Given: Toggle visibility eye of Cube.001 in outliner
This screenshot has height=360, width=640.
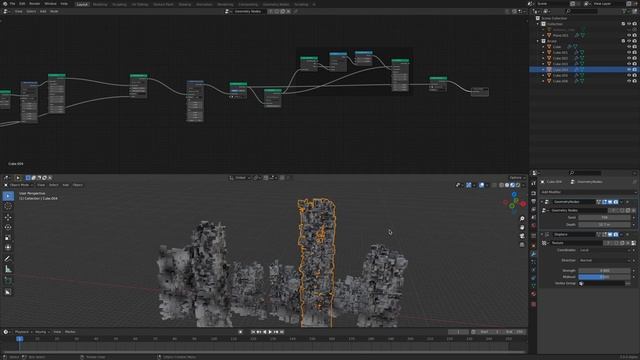Looking at the screenshot, I should point(629,53).
